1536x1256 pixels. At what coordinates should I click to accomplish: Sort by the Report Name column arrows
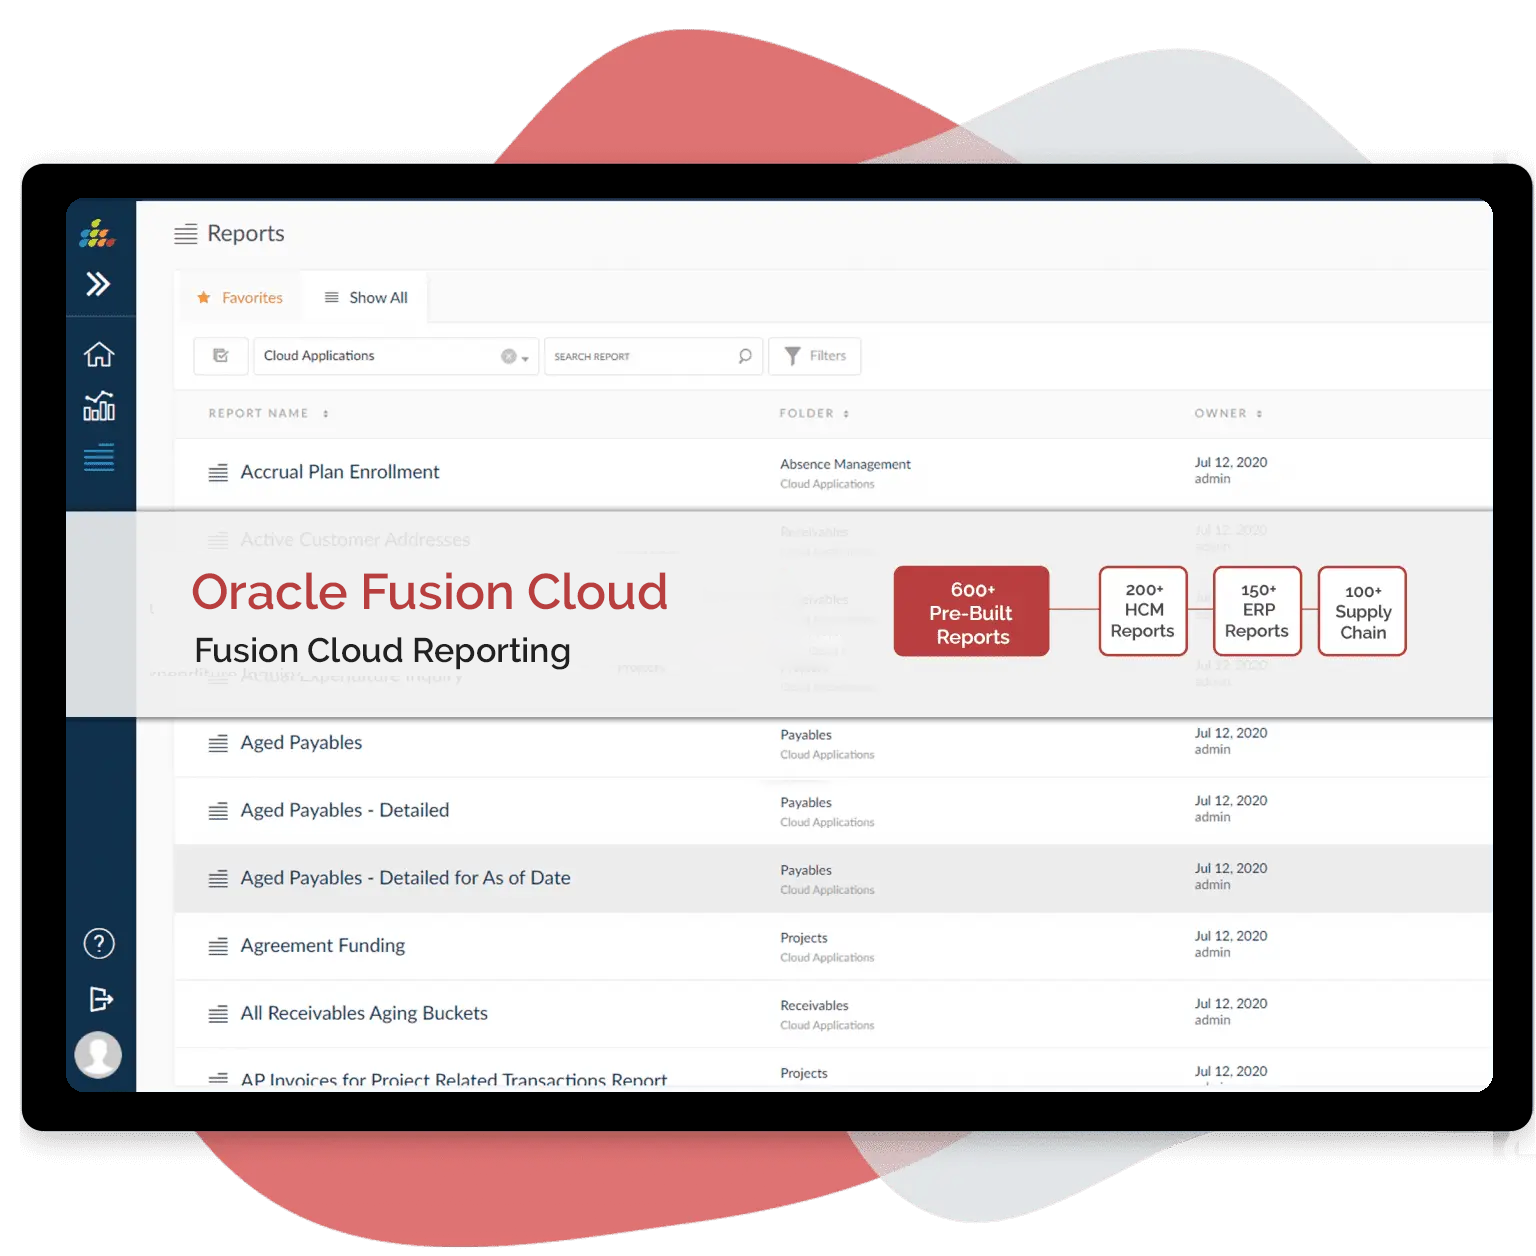326,414
